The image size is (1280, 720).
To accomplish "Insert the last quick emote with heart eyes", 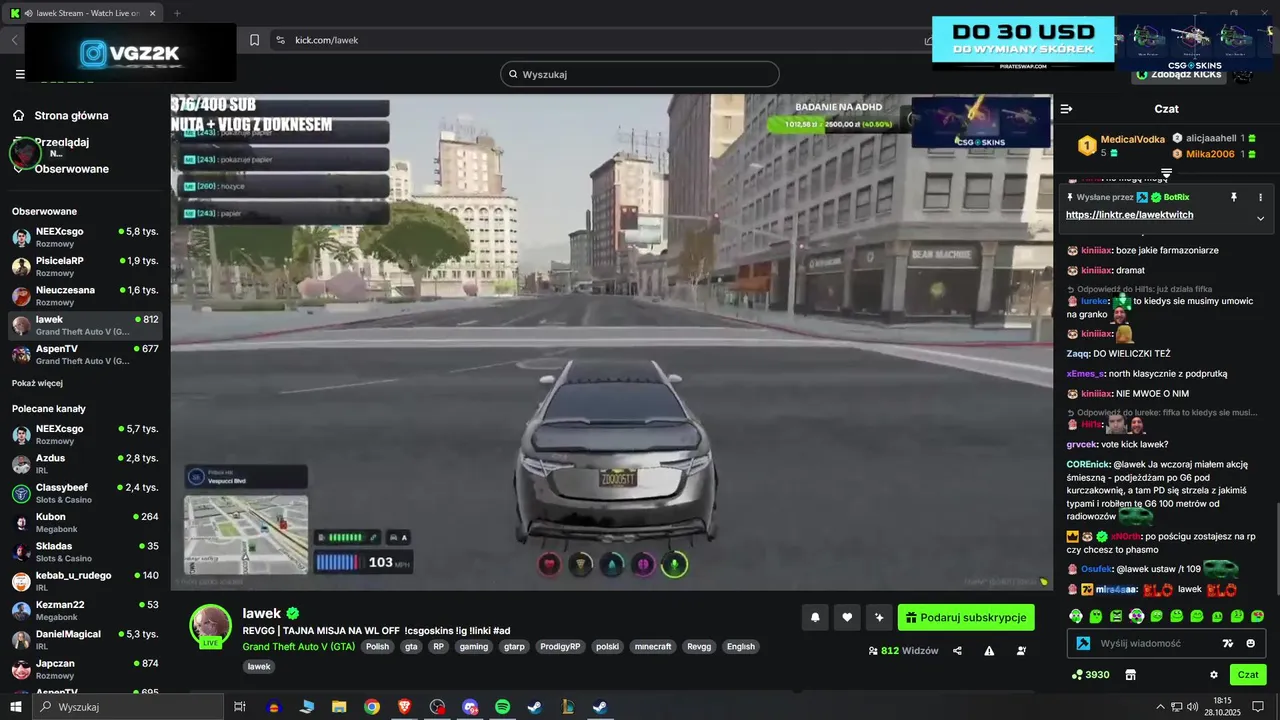I will click(x=1257, y=615).
